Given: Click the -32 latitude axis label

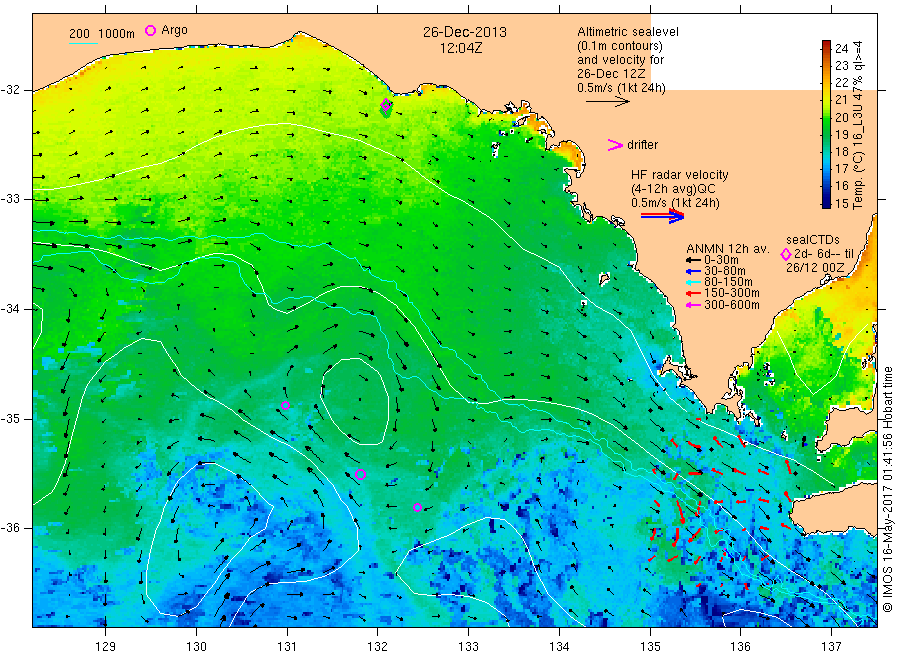Looking at the screenshot, I should (10, 90).
